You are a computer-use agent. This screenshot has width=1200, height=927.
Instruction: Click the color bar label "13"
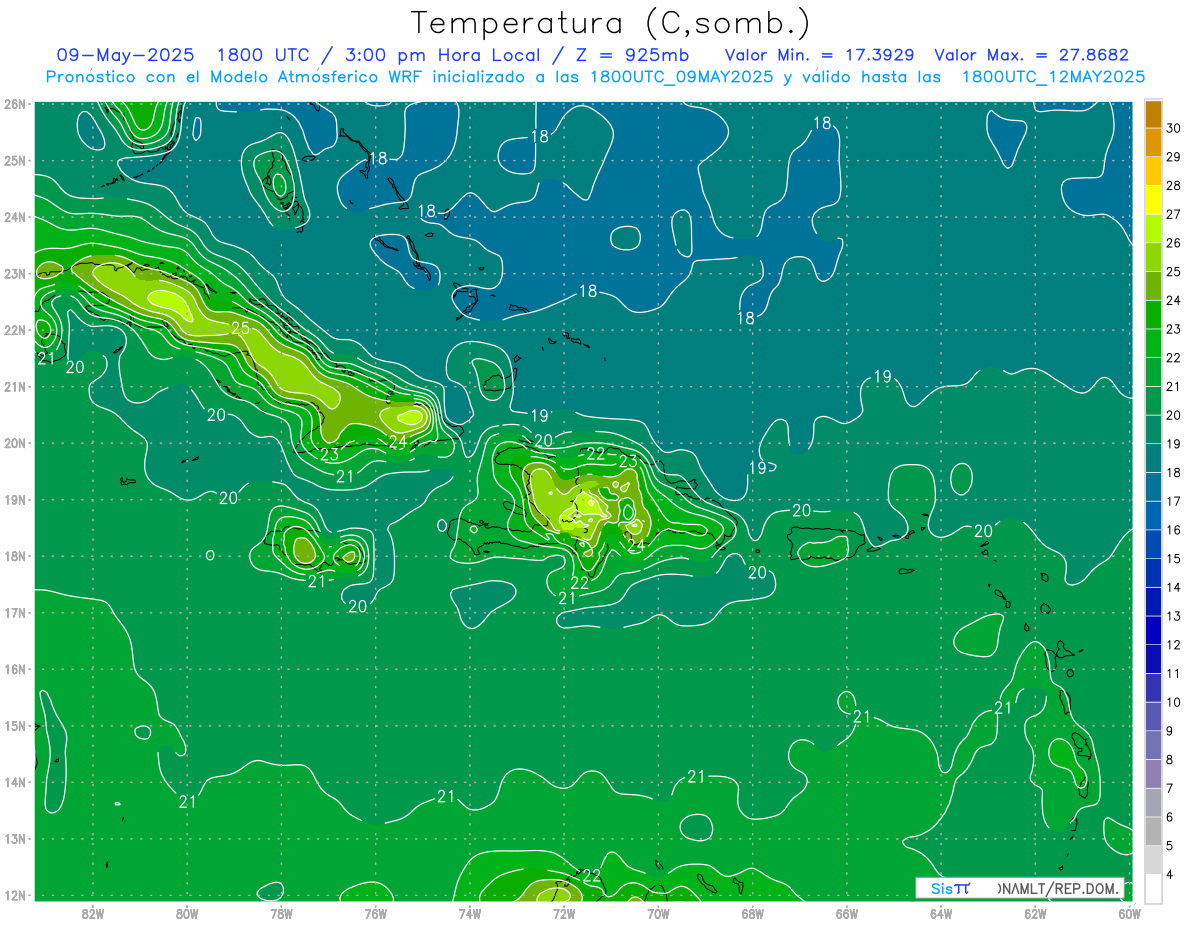coord(1174,616)
